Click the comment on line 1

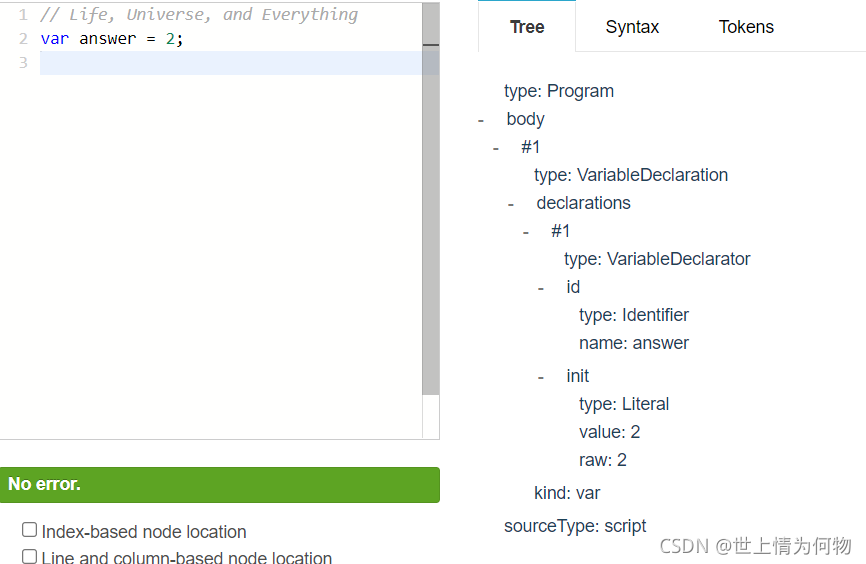coord(199,14)
